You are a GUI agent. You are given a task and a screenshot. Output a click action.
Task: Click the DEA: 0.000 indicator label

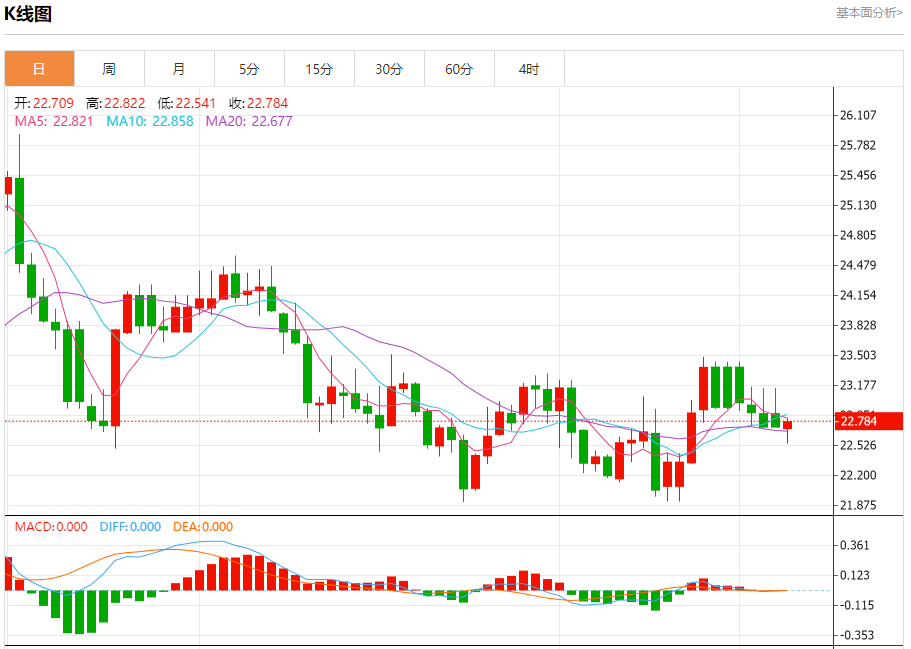203,527
